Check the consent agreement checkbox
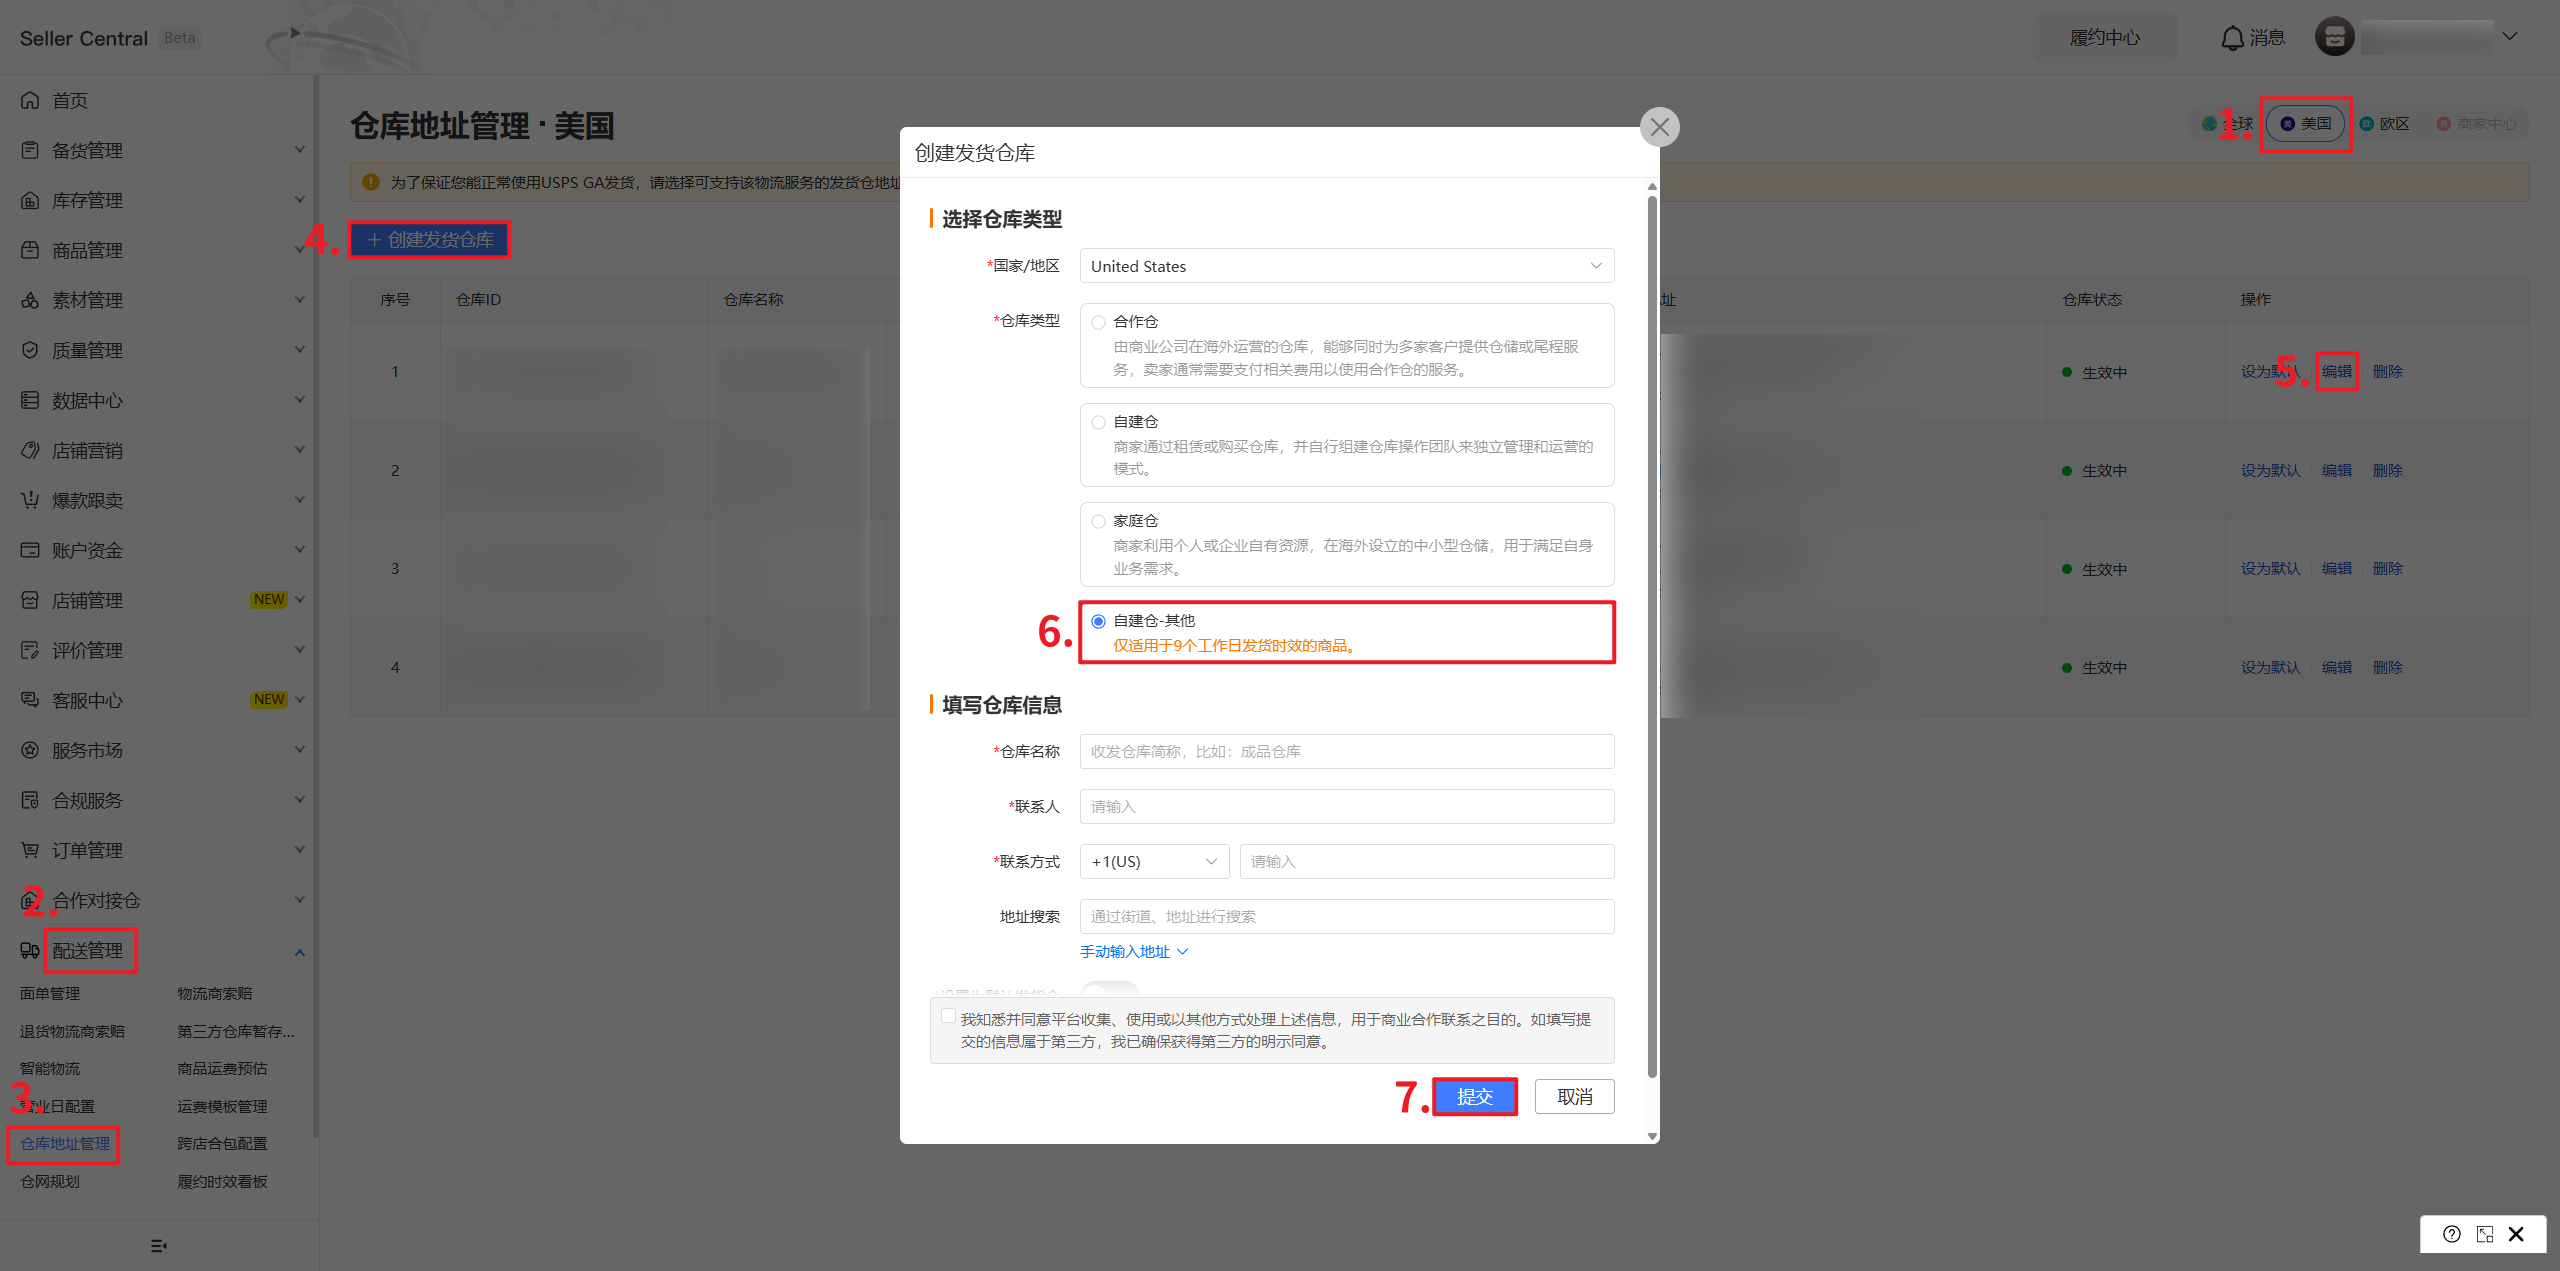 point(948,1016)
